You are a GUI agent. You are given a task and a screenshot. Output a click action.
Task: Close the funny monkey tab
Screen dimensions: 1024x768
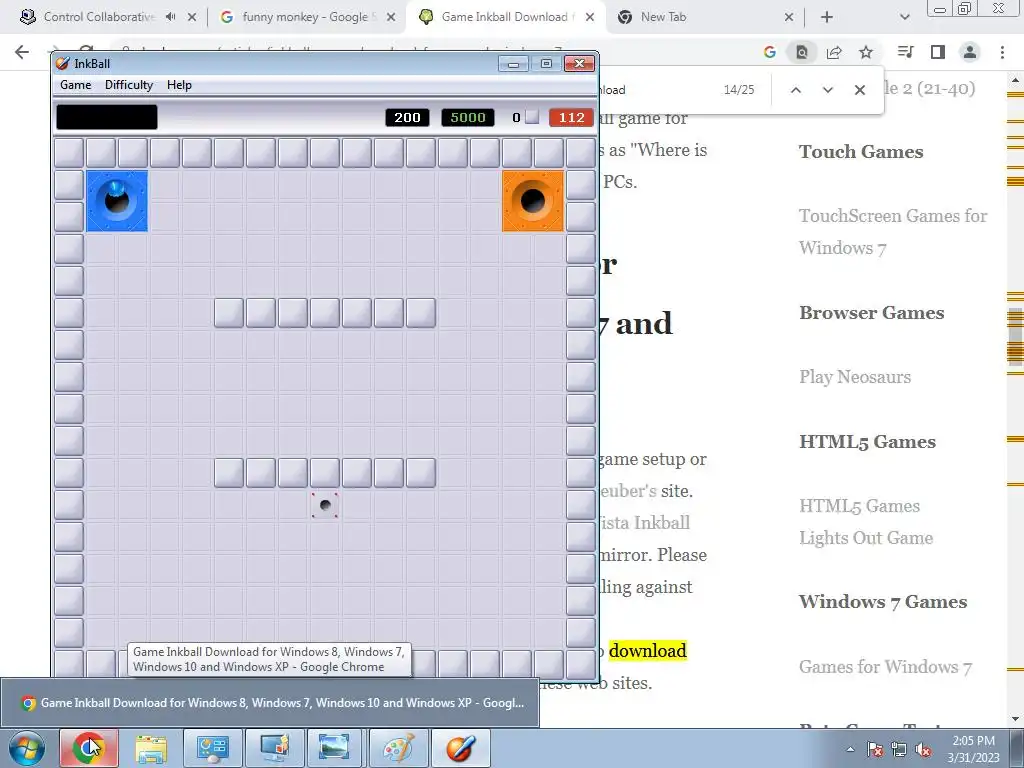point(391,17)
